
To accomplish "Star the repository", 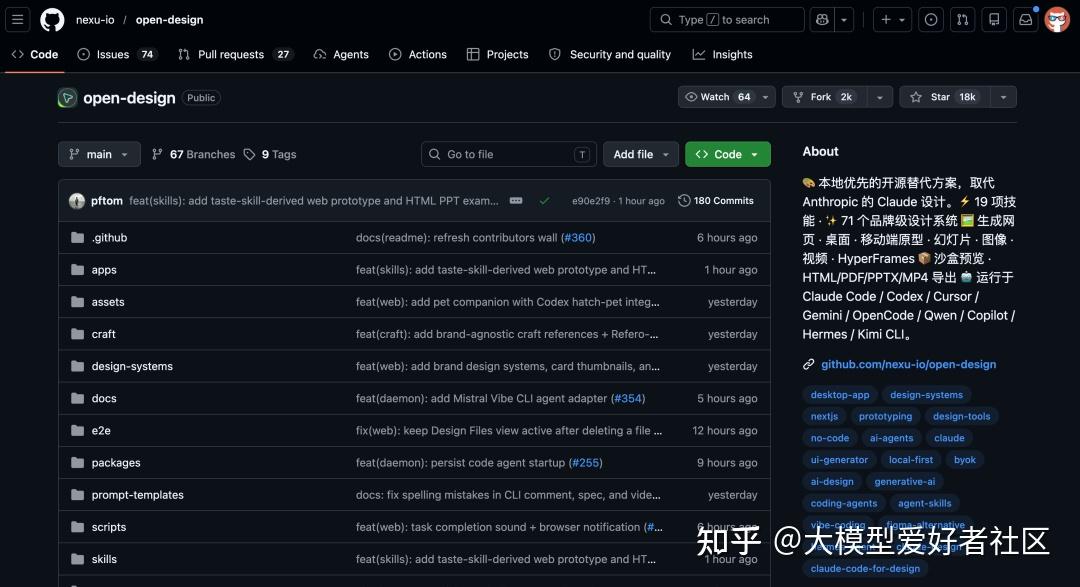I will (944, 97).
